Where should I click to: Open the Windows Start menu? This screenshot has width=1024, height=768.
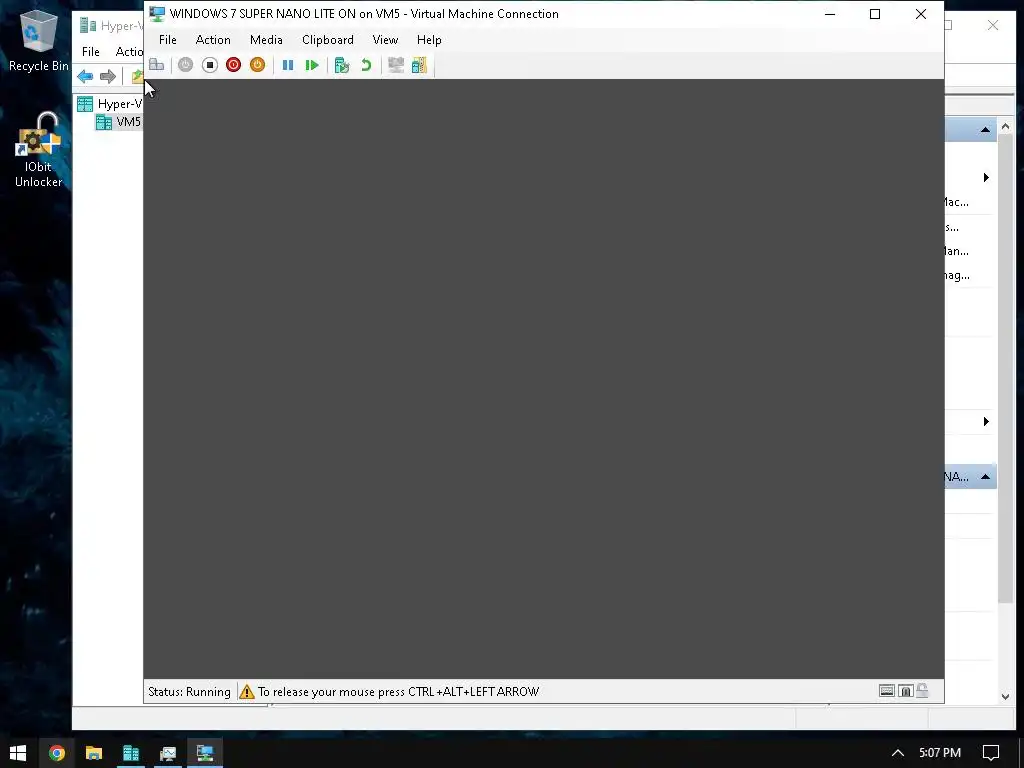(18, 753)
